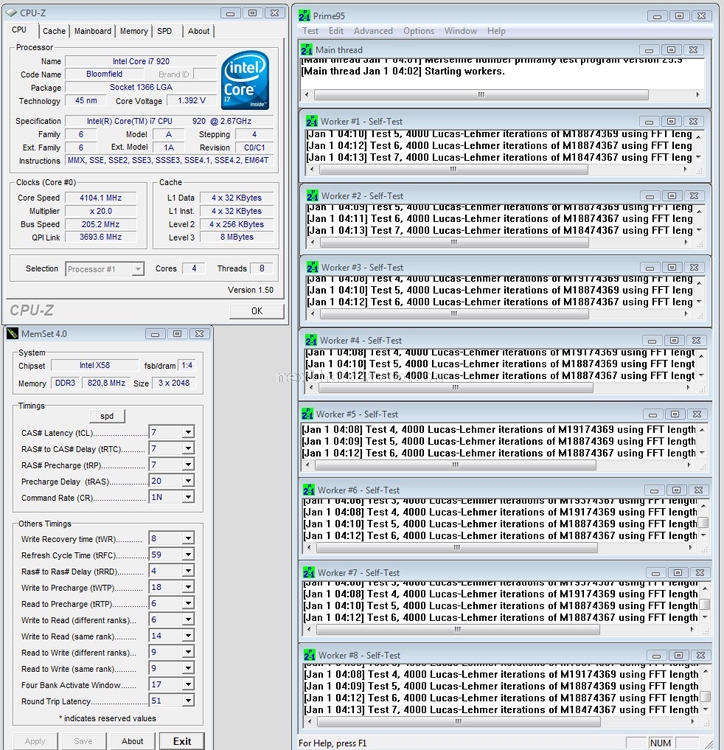Open the CAS# Latency (tCL) dropdown
724x750 pixels.
click(188, 432)
